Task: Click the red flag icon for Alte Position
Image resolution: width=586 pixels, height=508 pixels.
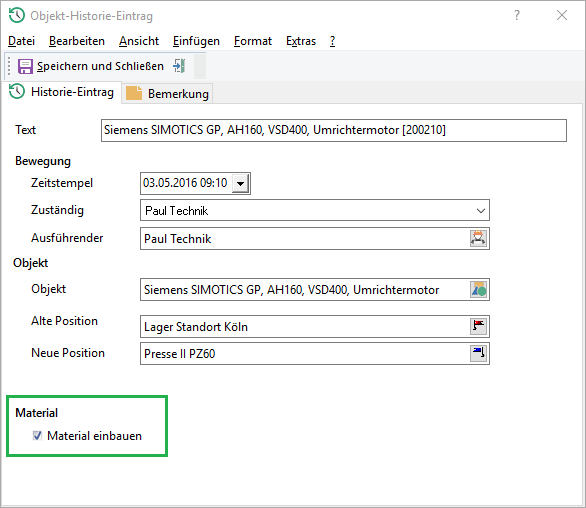Action: [478, 326]
